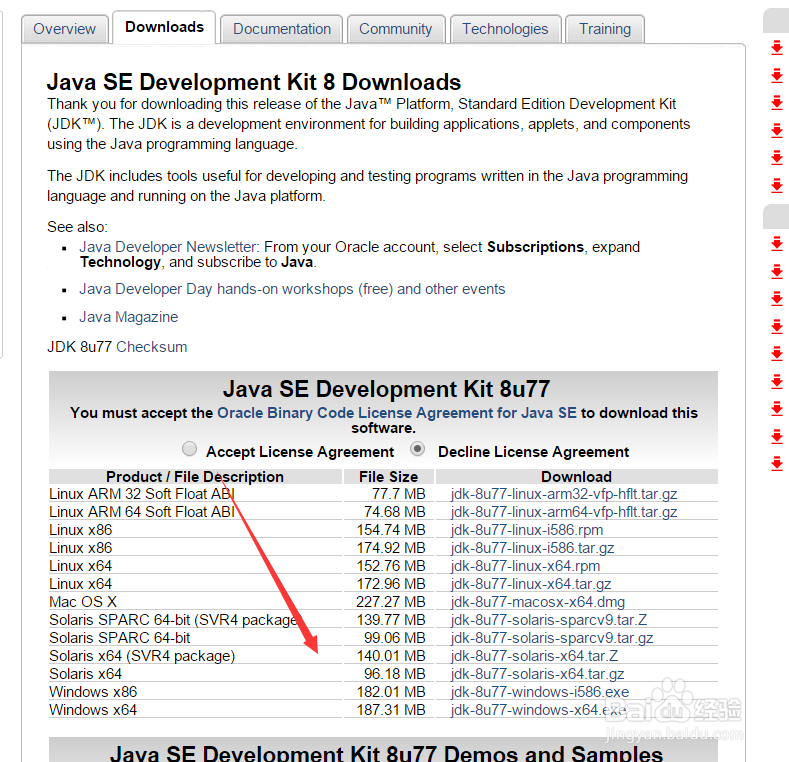Click the 154.74 MB file size

click(391, 530)
